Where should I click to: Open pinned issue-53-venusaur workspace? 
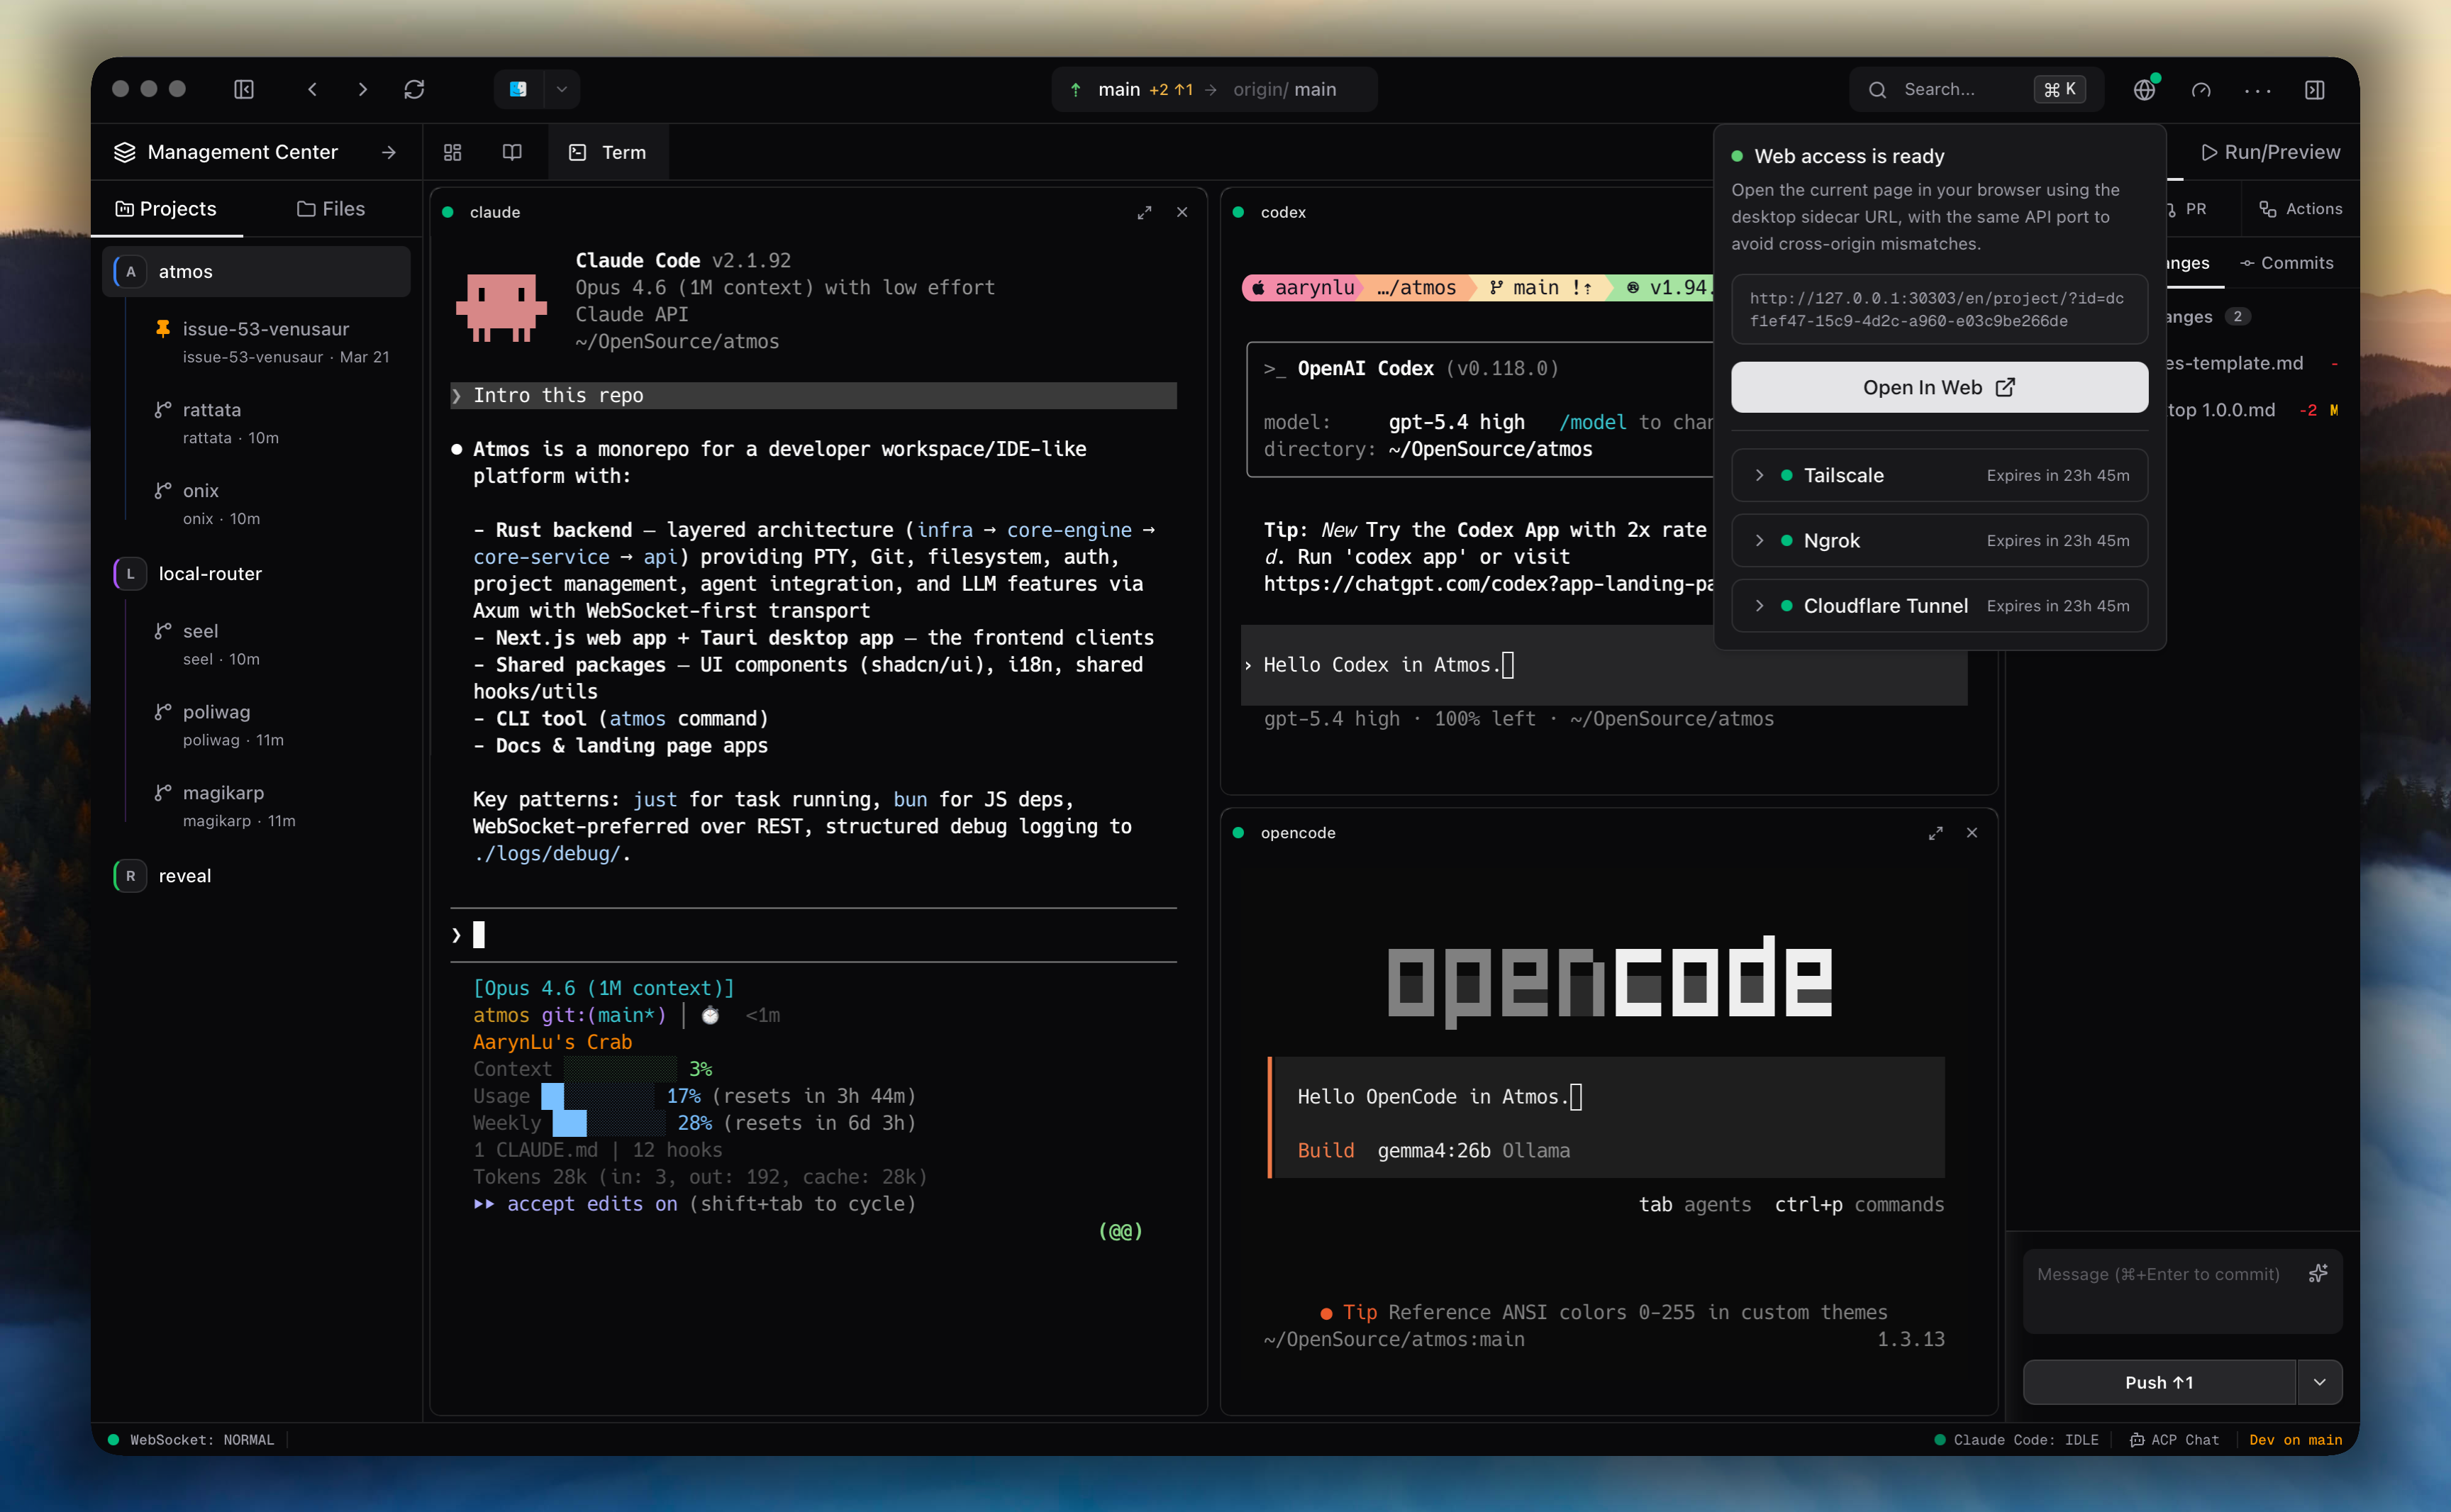point(266,341)
